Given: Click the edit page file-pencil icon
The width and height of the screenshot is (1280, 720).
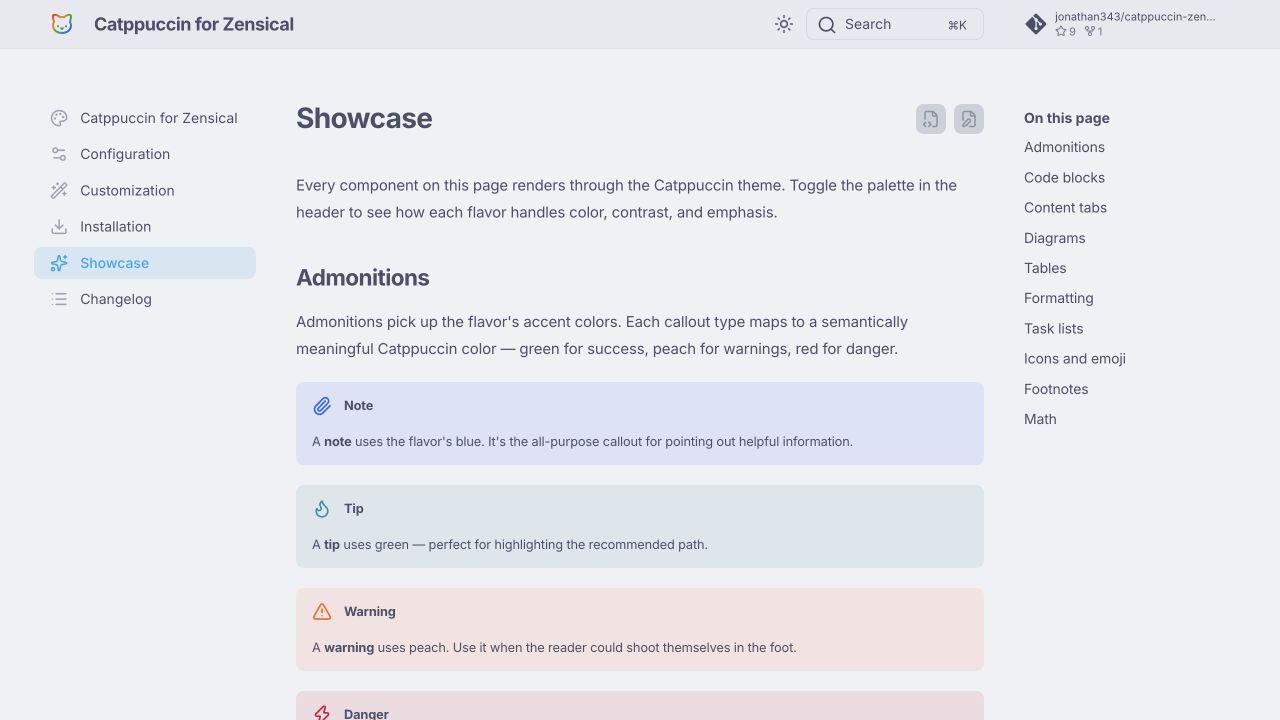Looking at the screenshot, I should coord(969,119).
